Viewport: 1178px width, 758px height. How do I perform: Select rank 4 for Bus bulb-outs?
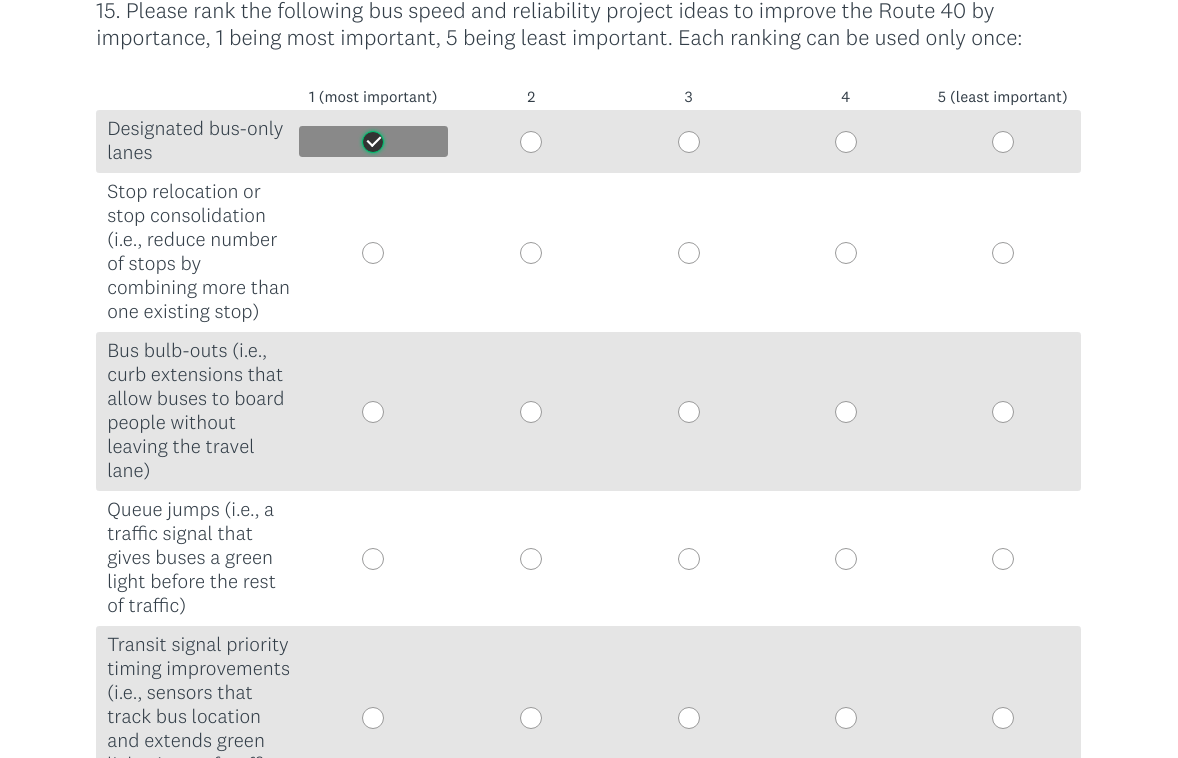(846, 412)
